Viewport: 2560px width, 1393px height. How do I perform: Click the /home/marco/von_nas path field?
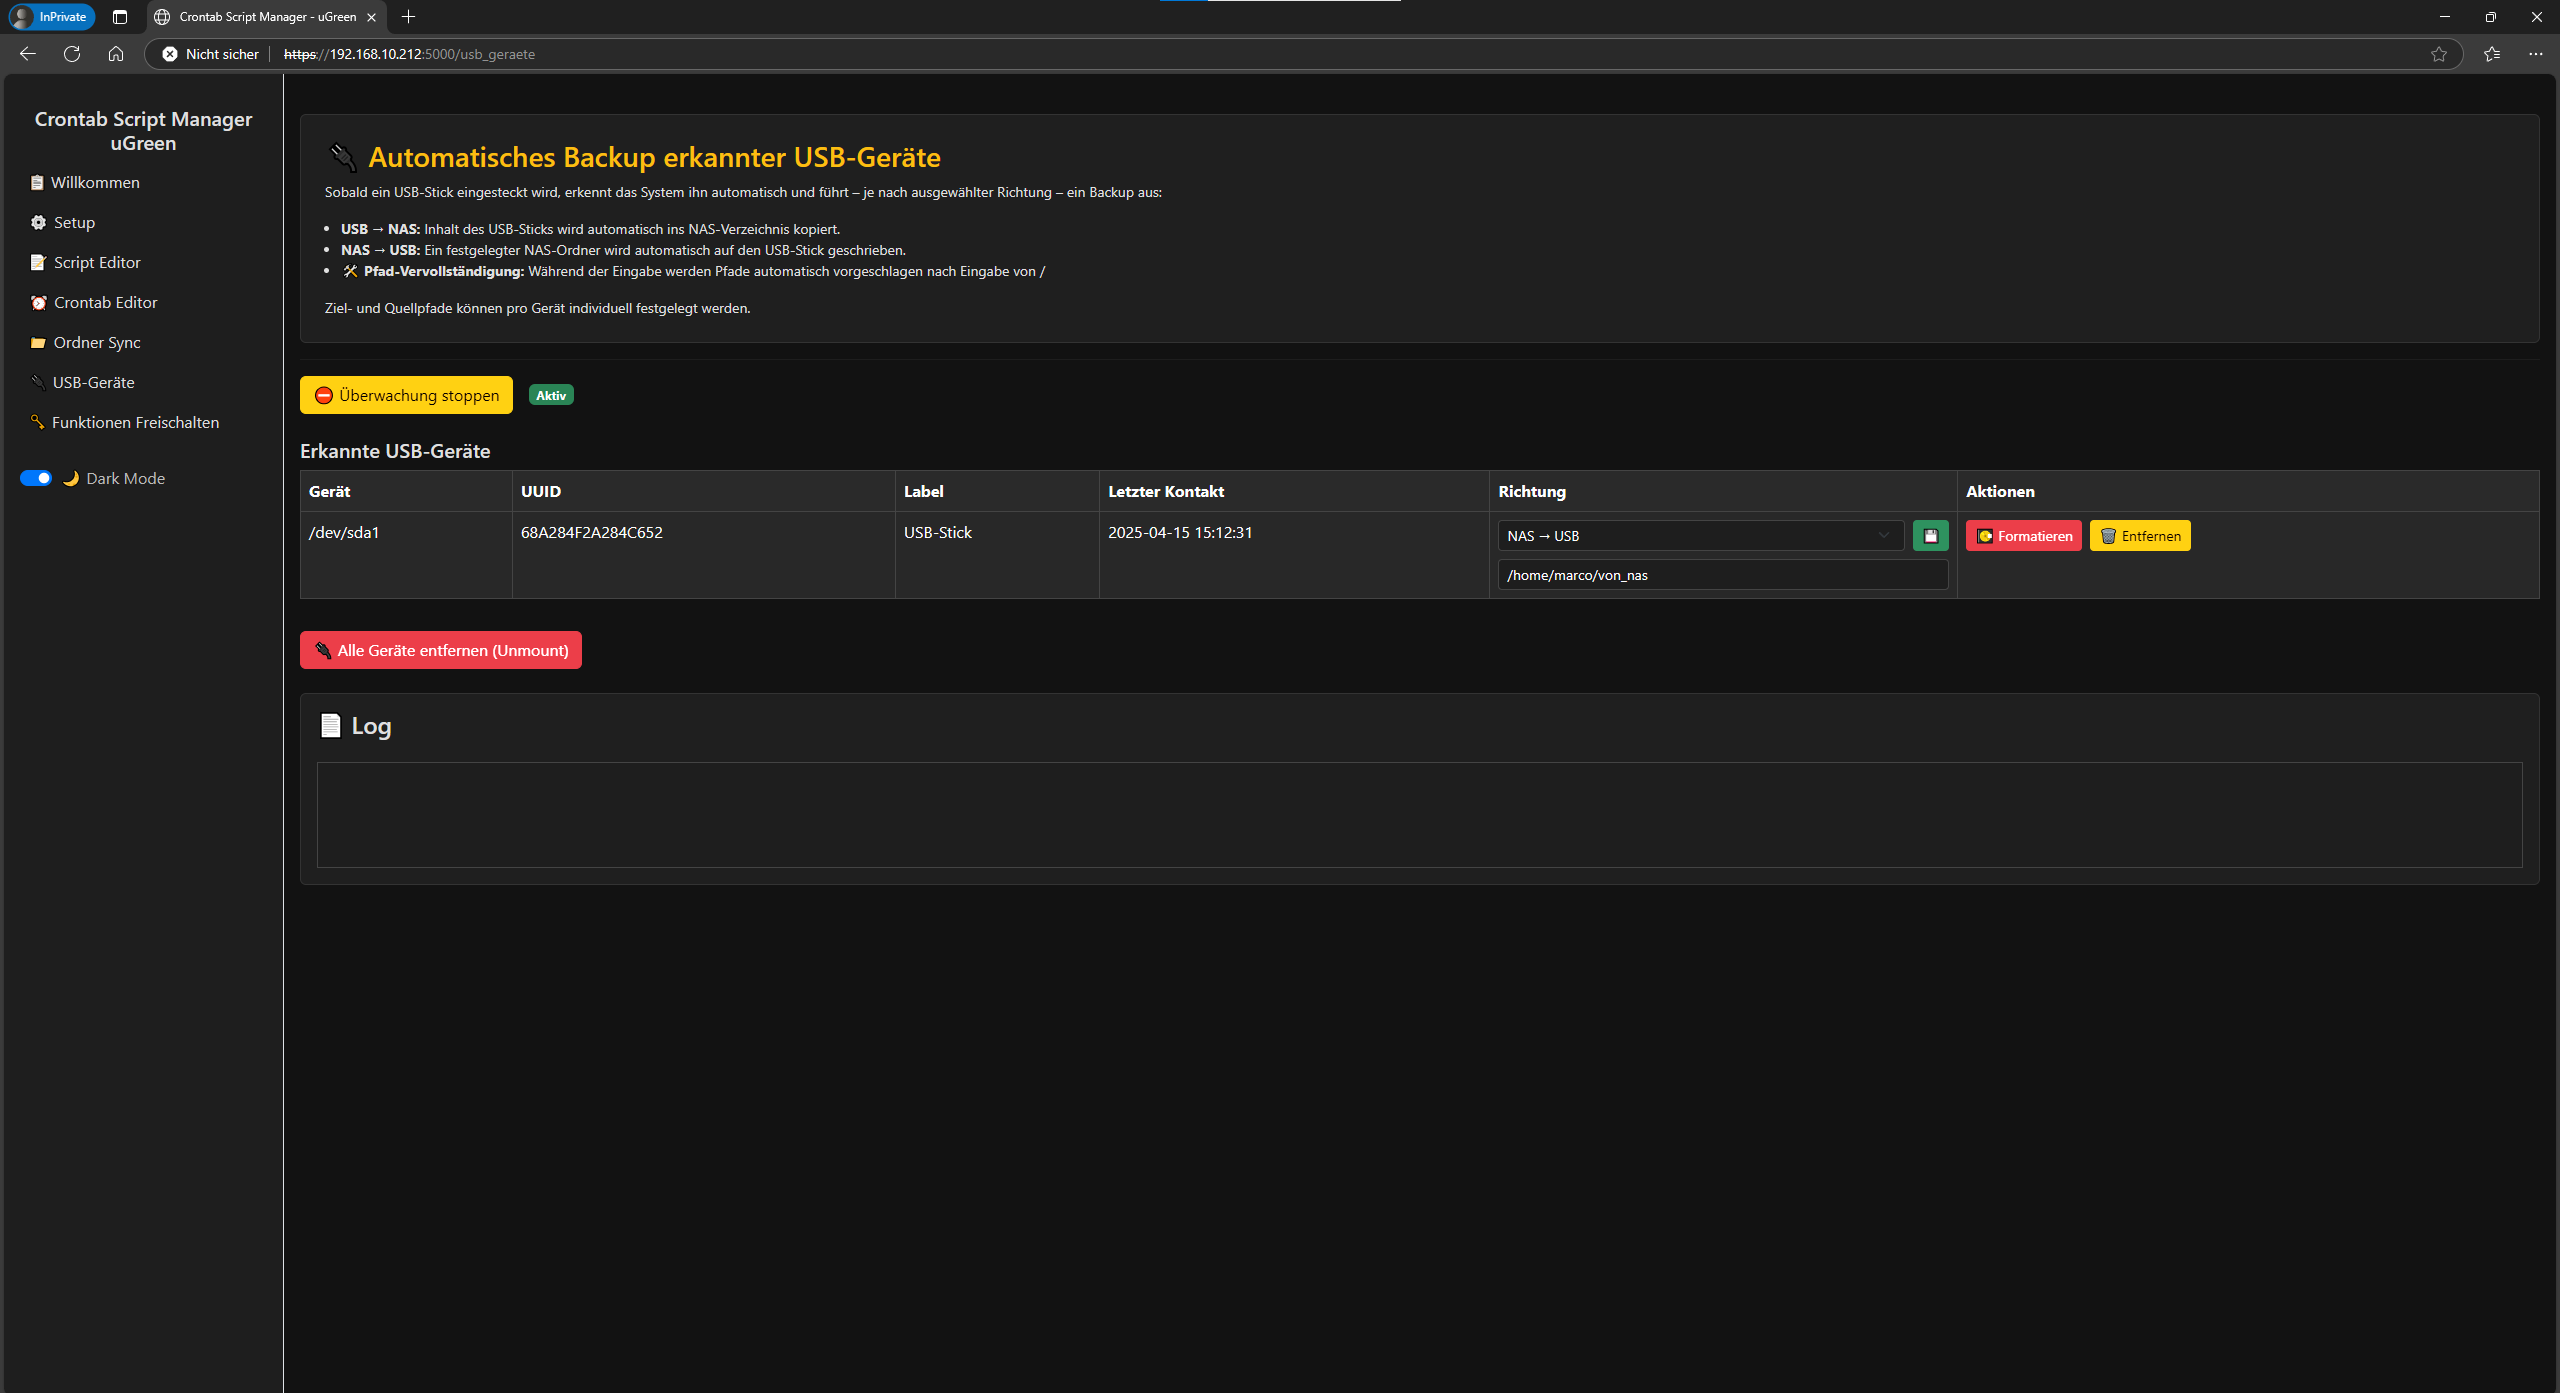pyautogui.click(x=1722, y=575)
